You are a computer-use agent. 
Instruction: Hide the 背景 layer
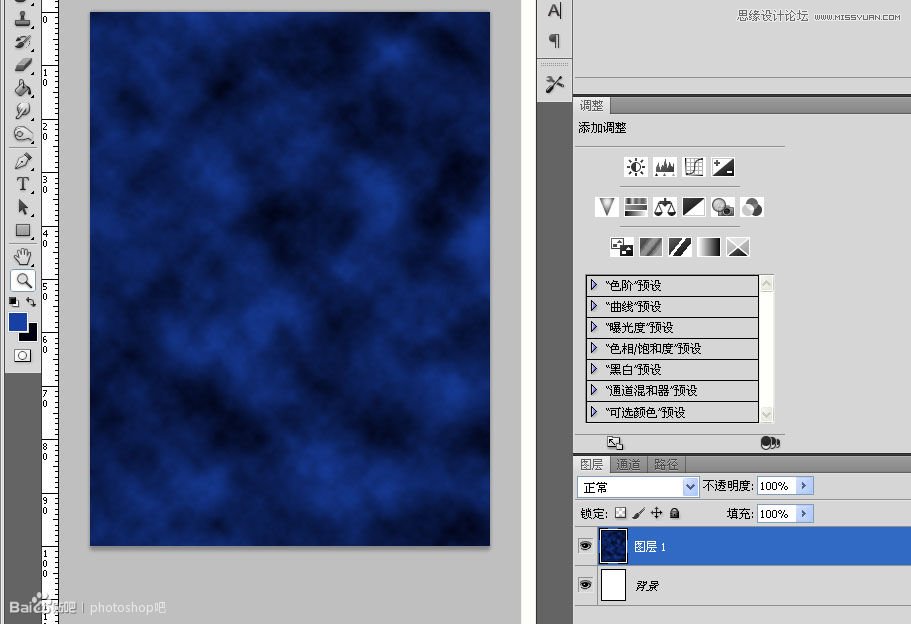(585, 585)
